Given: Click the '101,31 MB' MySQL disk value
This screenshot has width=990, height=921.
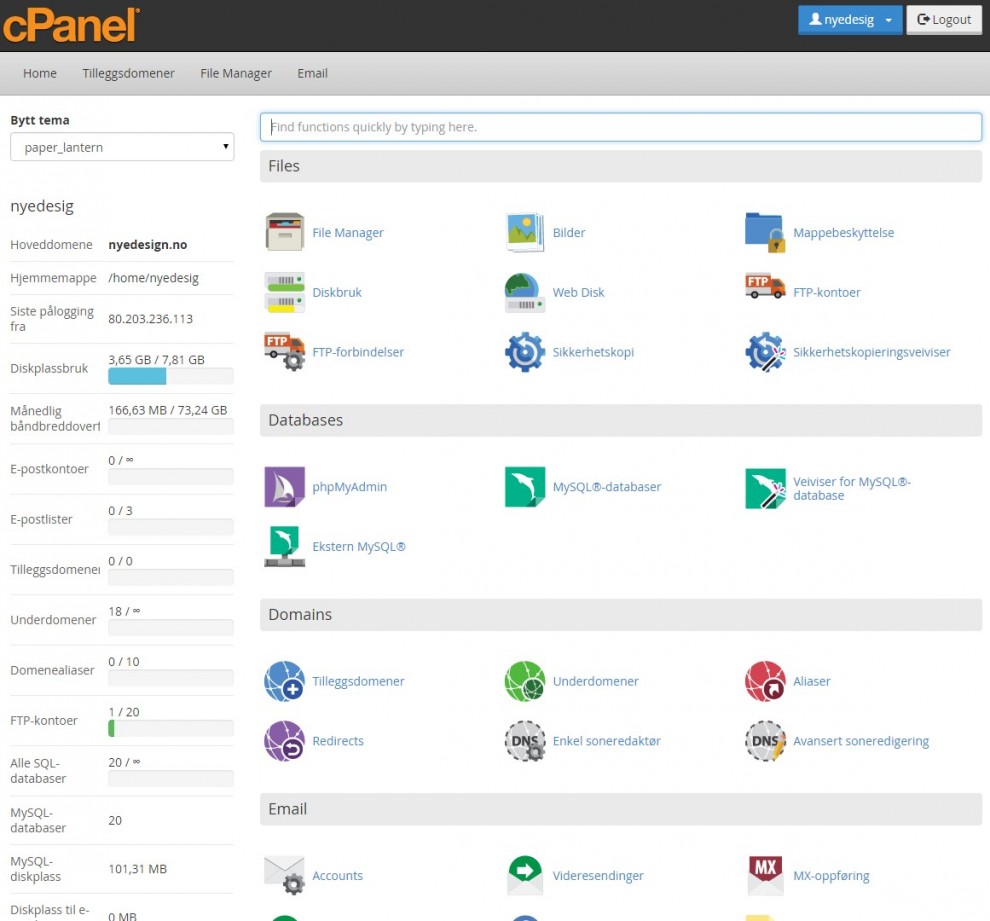Looking at the screenshot, I should [x=138, y=869].
